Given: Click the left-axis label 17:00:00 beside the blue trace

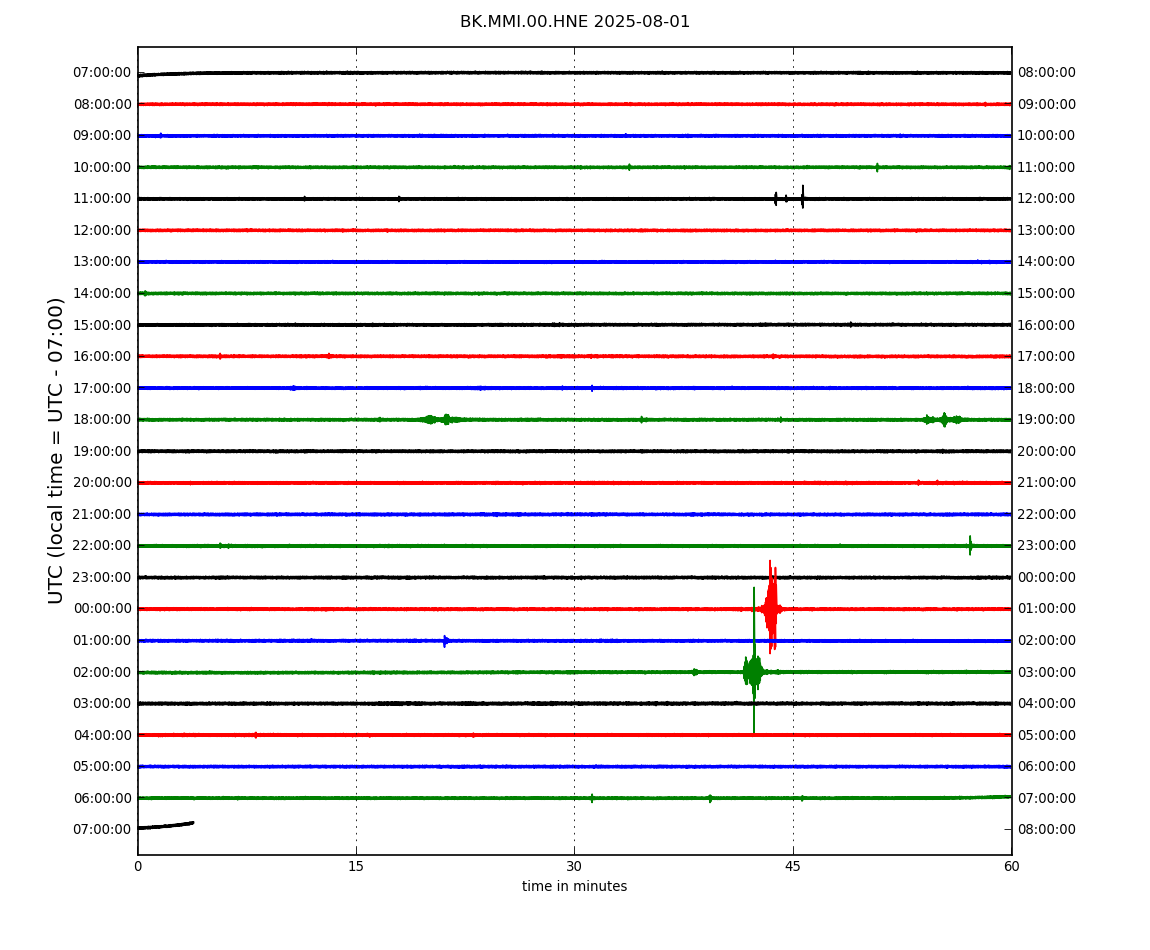Looking at the screenshot, I should pos(103,388).
